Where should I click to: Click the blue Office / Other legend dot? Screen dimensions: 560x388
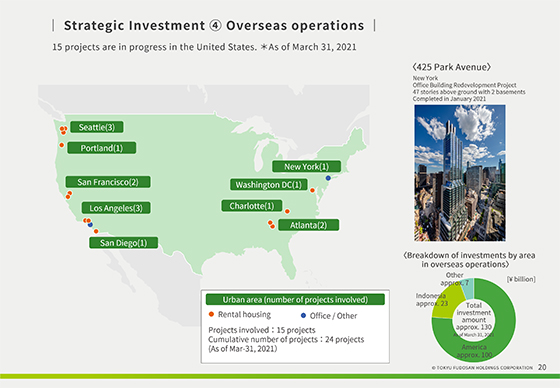click(x=304, y=315)
